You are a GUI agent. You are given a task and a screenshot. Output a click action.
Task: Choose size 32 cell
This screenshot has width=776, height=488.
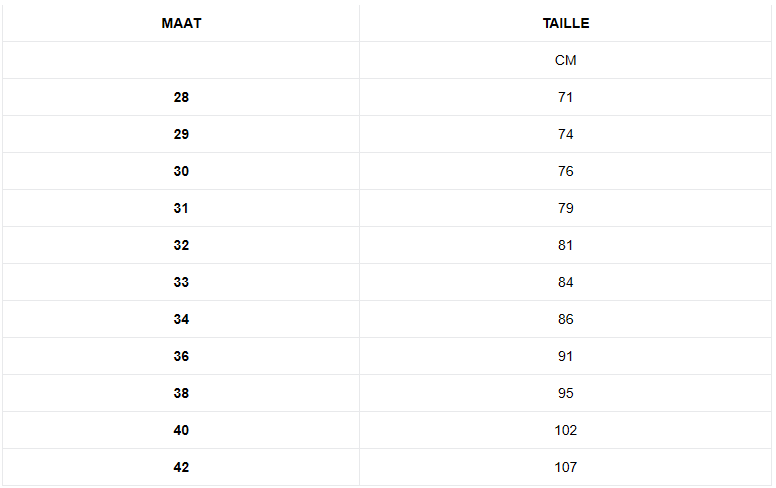tap(181, 245)
